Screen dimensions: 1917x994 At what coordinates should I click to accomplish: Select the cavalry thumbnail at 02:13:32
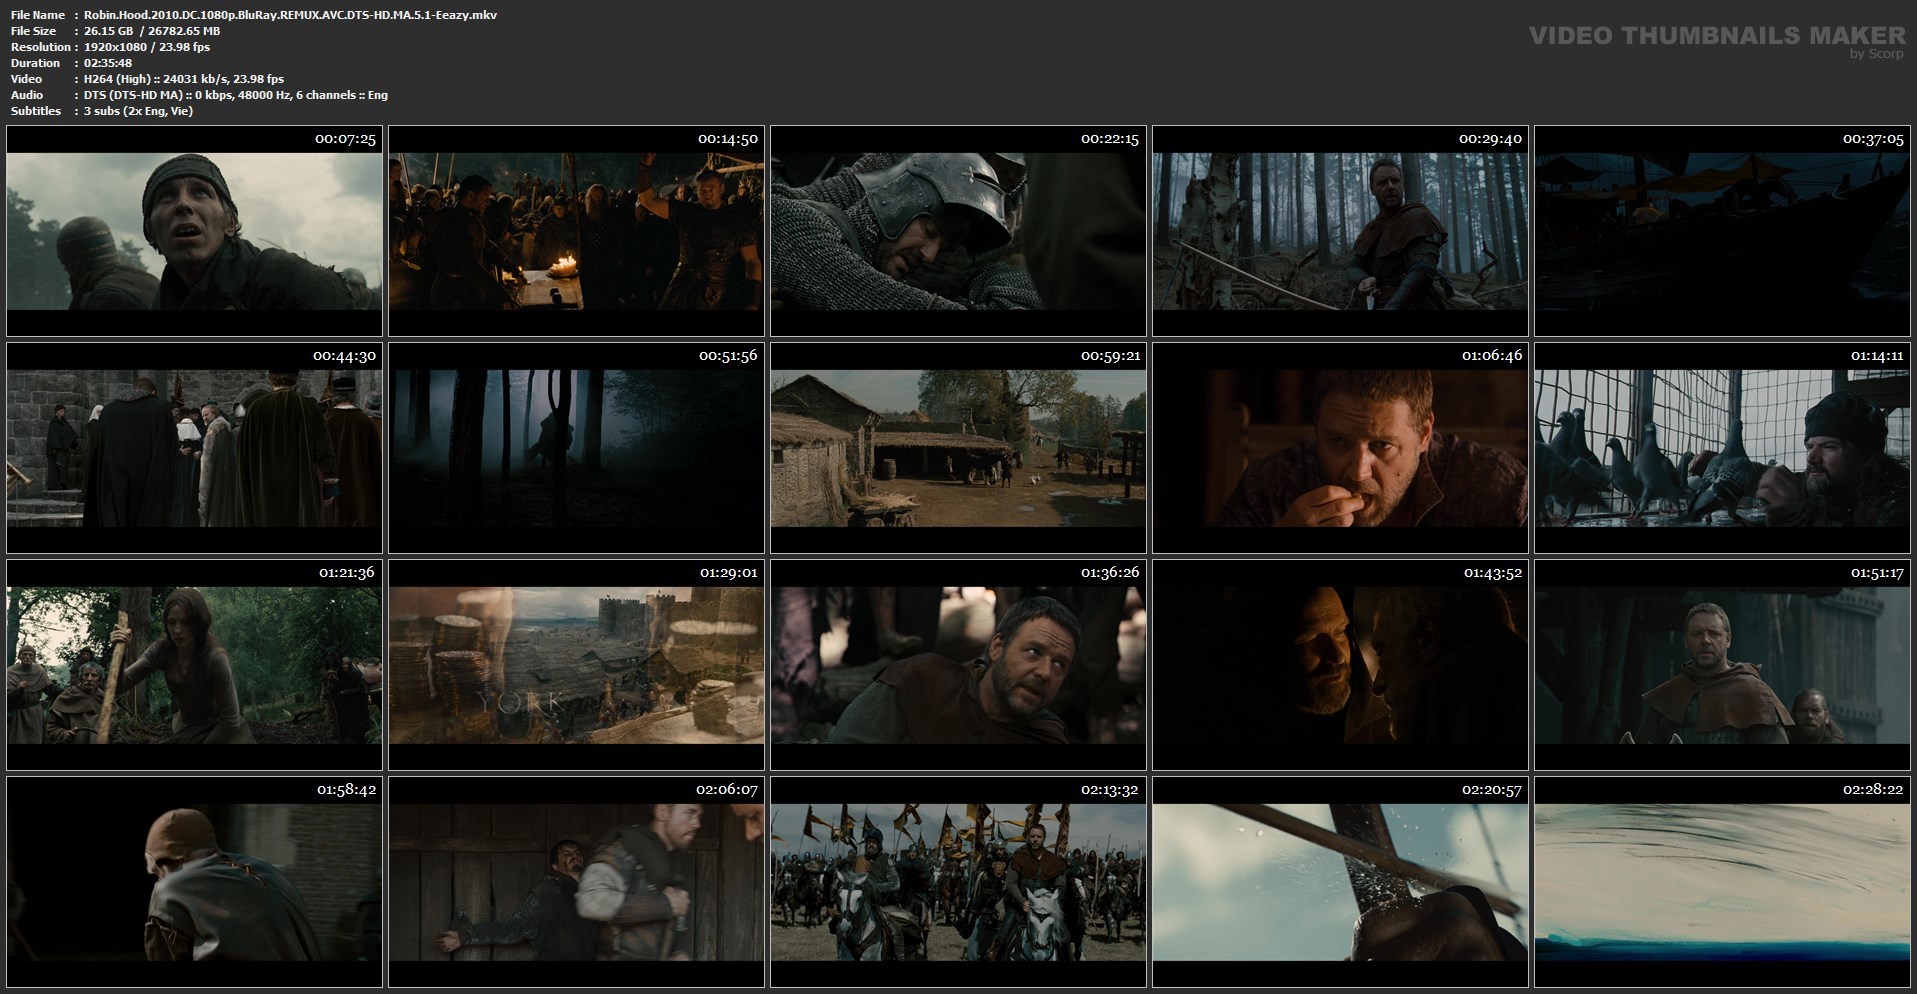pos(958,882)
